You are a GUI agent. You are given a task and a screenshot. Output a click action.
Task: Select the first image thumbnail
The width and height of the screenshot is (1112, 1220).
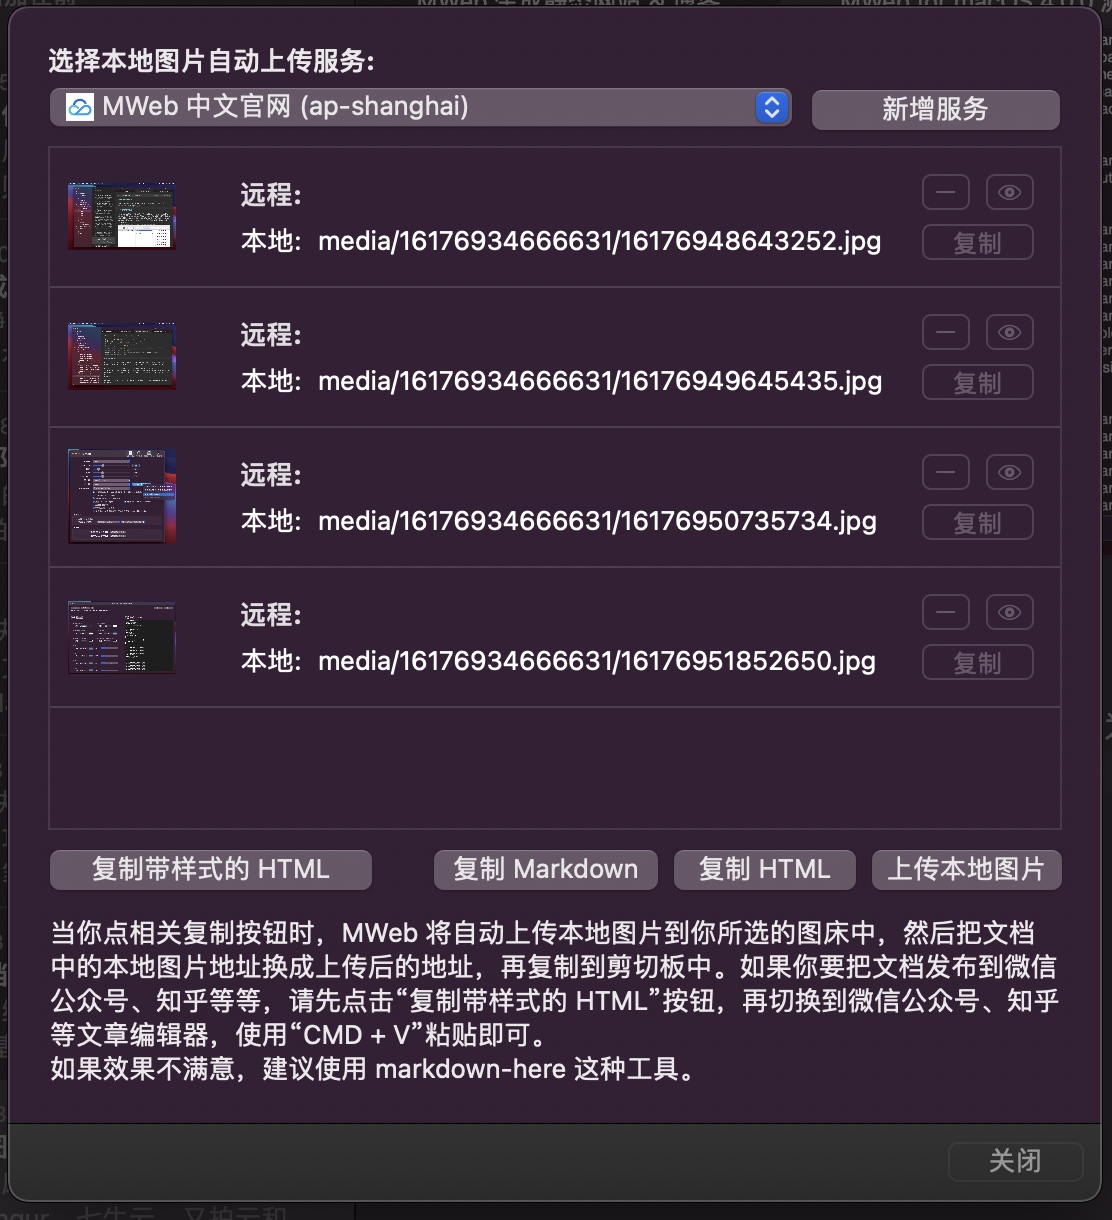(x=122, y=216)
